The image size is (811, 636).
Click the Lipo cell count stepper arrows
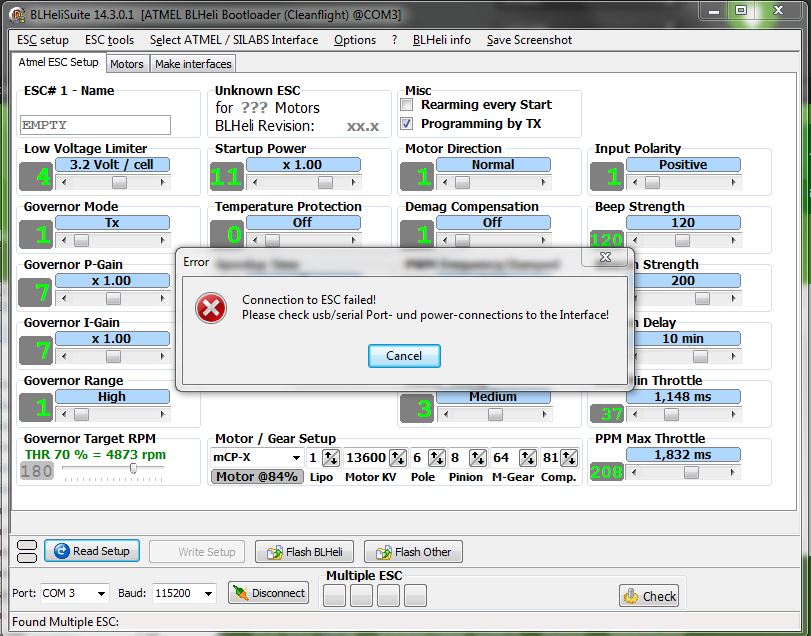point(328,458)
